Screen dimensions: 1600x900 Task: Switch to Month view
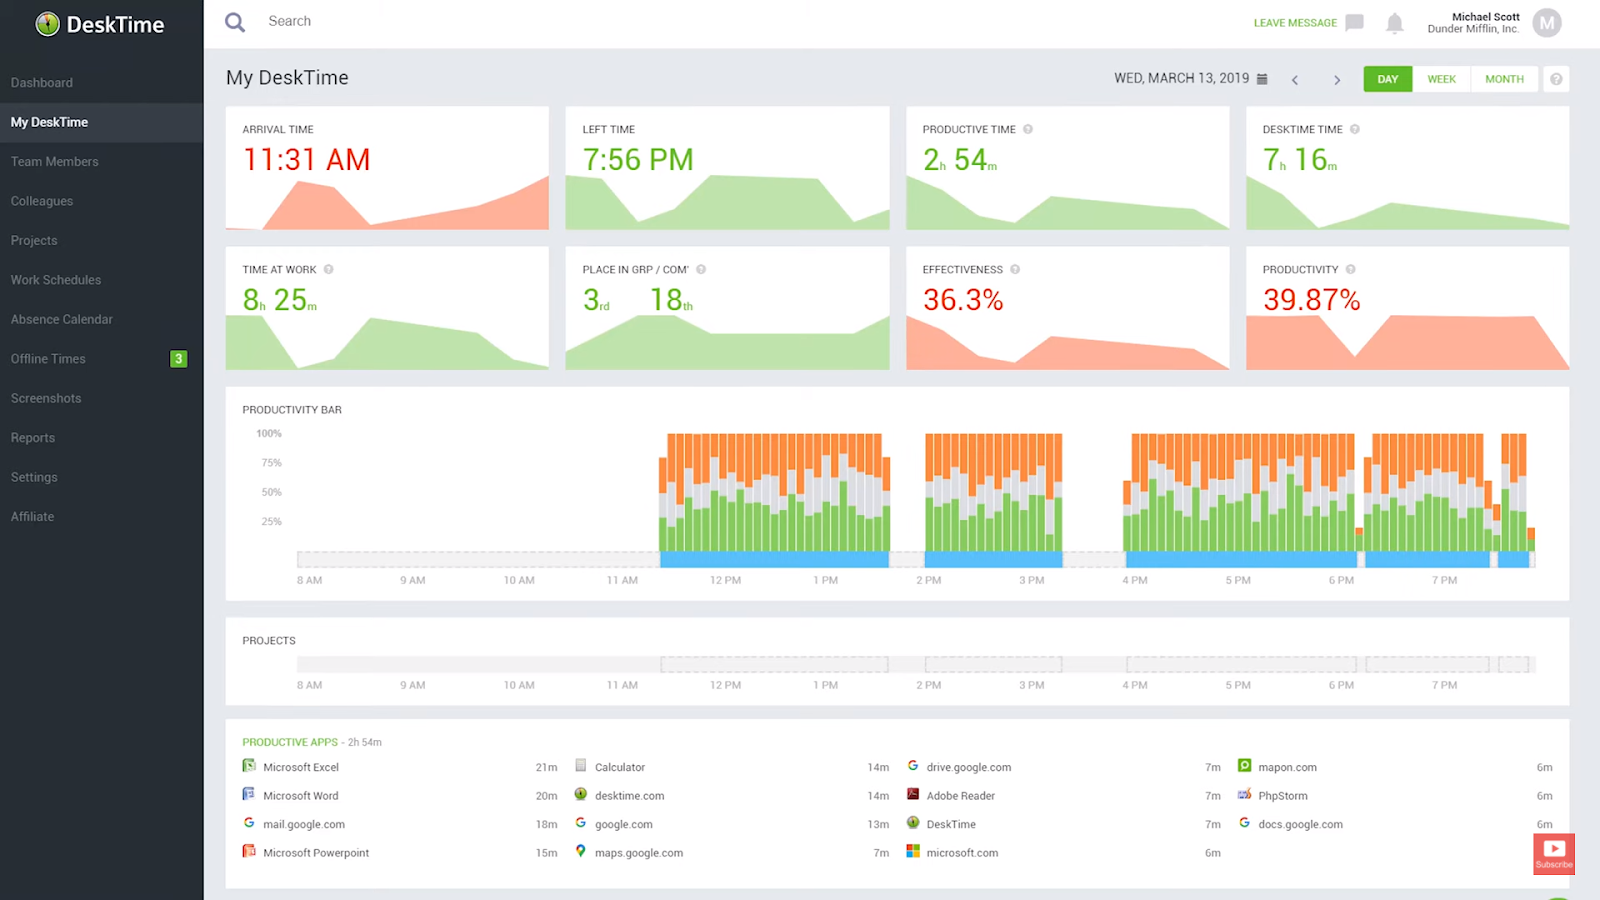pyautogui.click(x=1504, y=79)
